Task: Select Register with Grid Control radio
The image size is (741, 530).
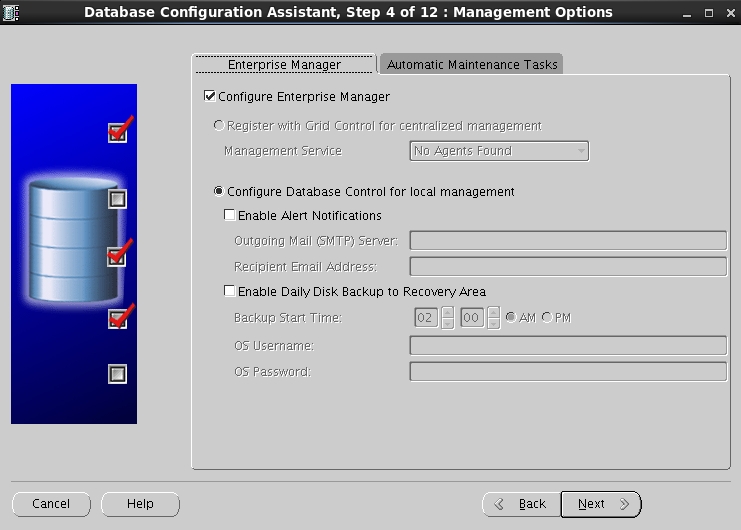Action: 218,126
